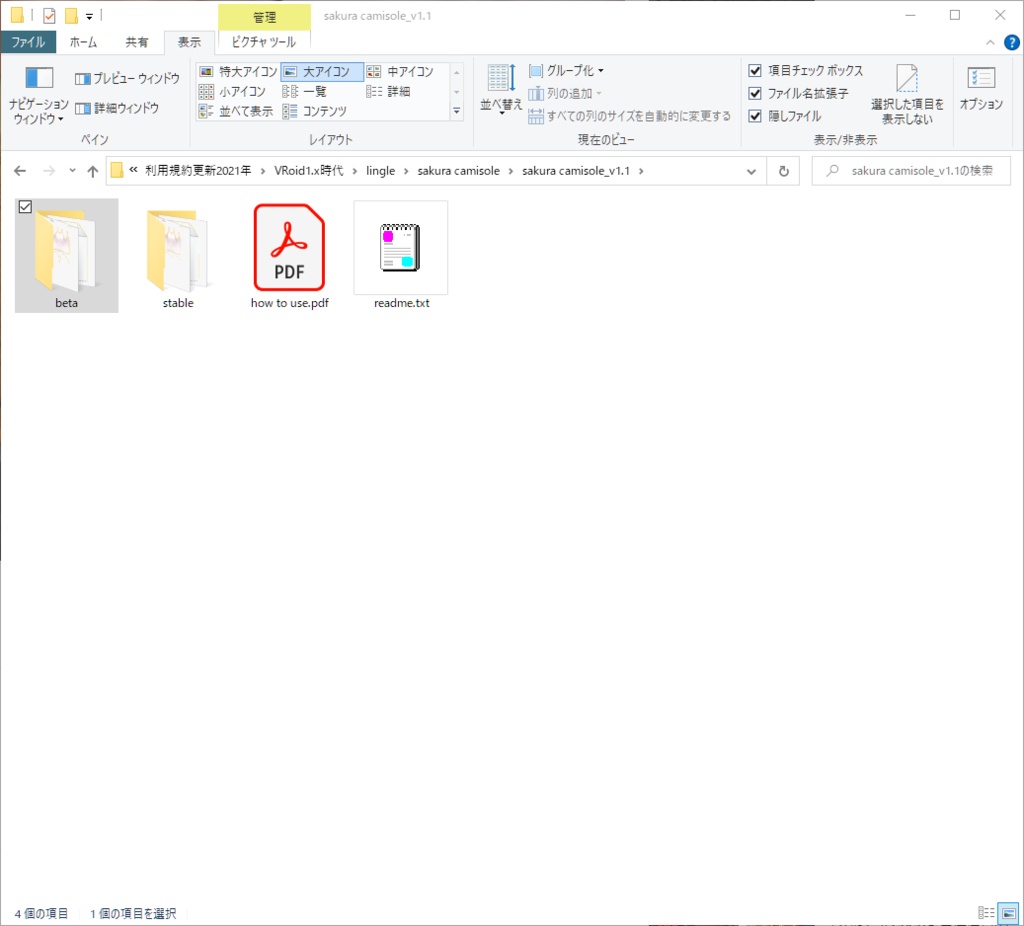Go up one folder level

click(93, 171)
